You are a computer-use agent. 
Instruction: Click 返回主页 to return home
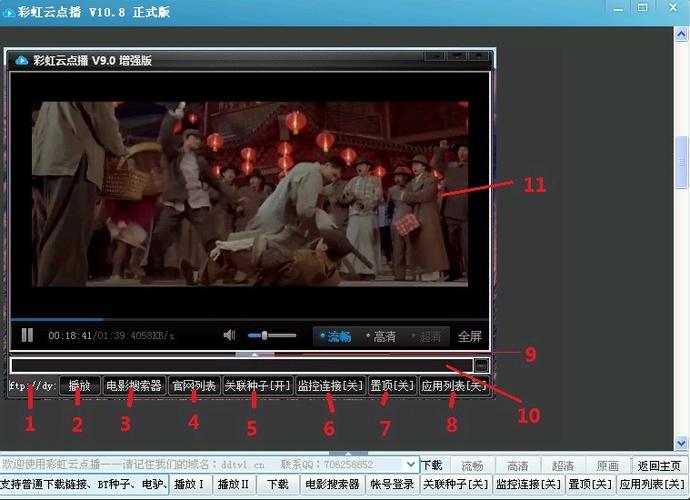pyautogui.click(x=656, y=465)
